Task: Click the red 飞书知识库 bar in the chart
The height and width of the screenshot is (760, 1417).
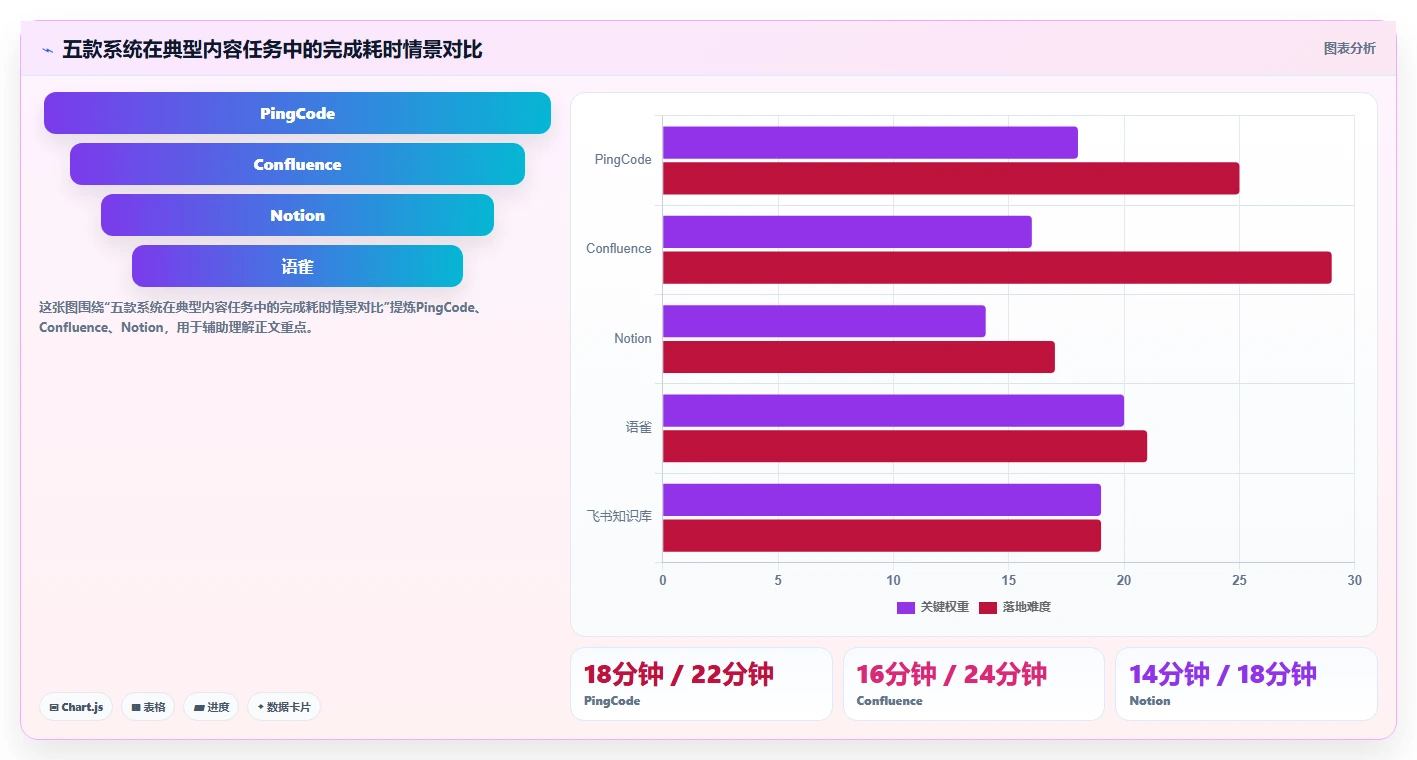Action: pyautogui.click(x=882, y=535)
